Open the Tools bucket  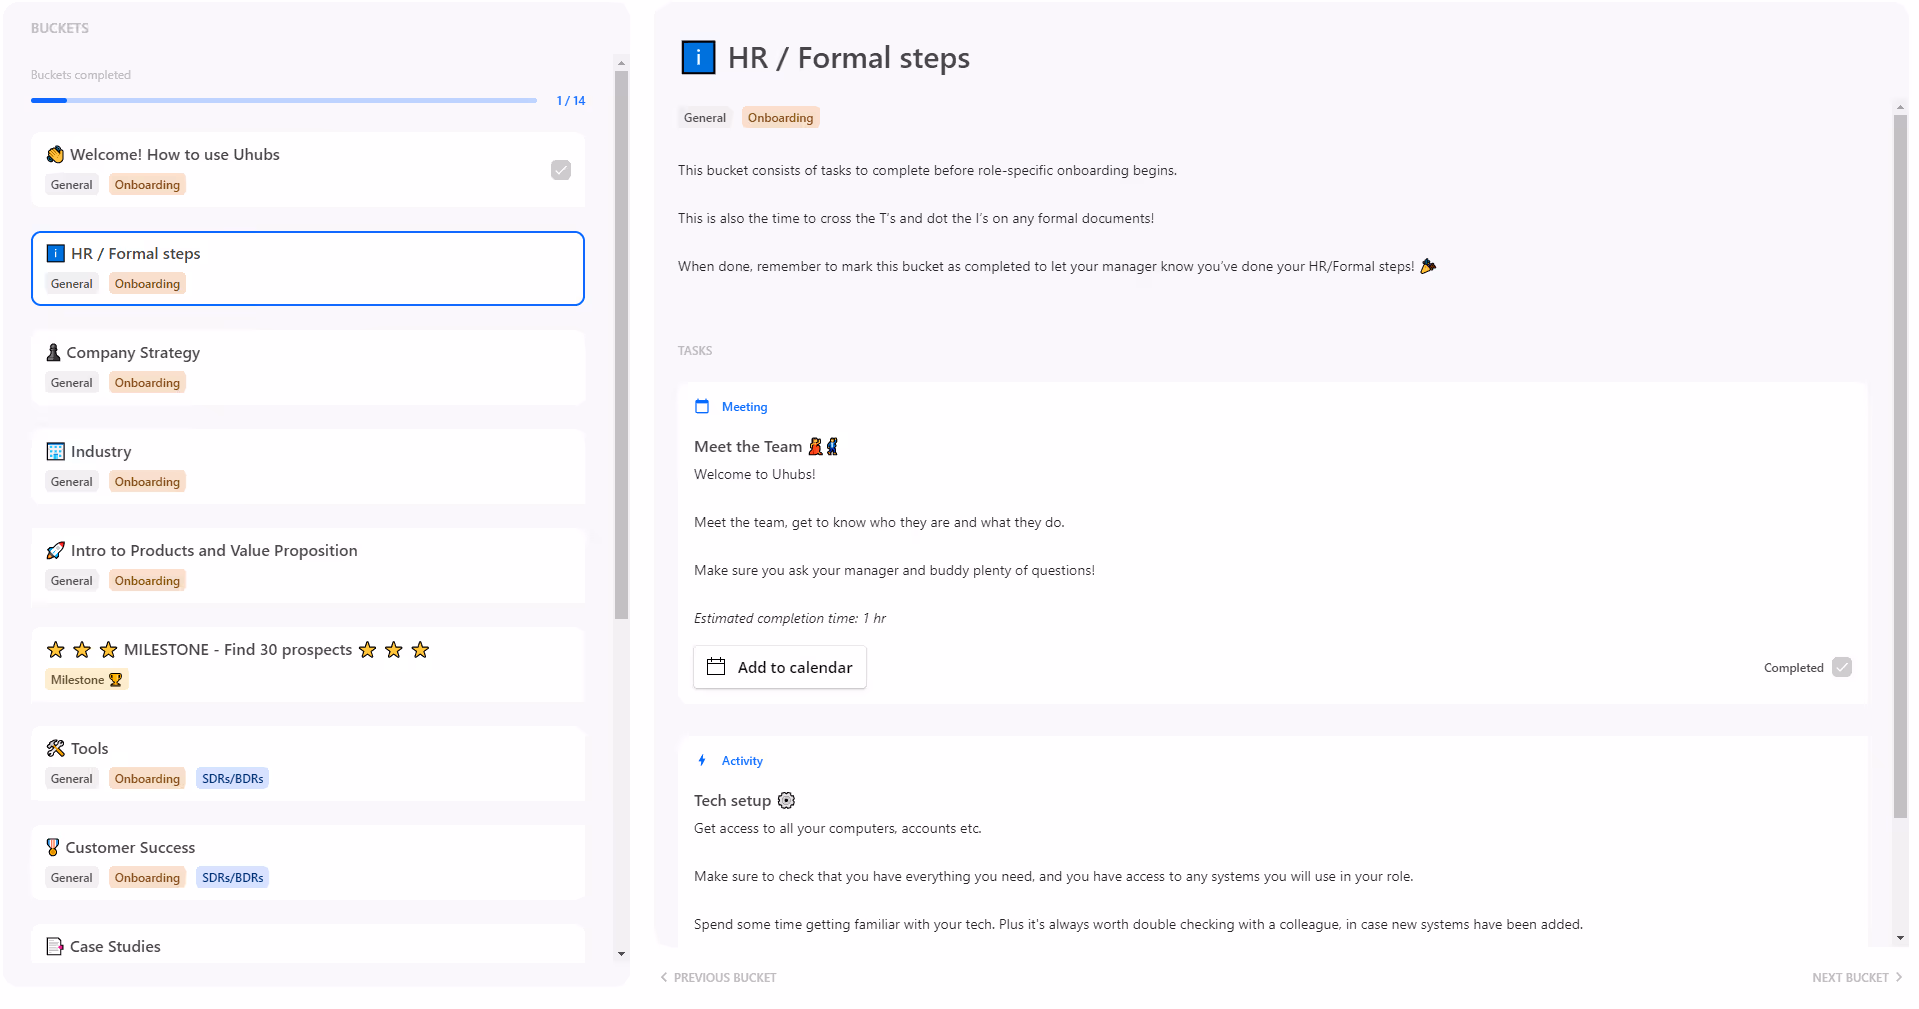pos(308,763)
